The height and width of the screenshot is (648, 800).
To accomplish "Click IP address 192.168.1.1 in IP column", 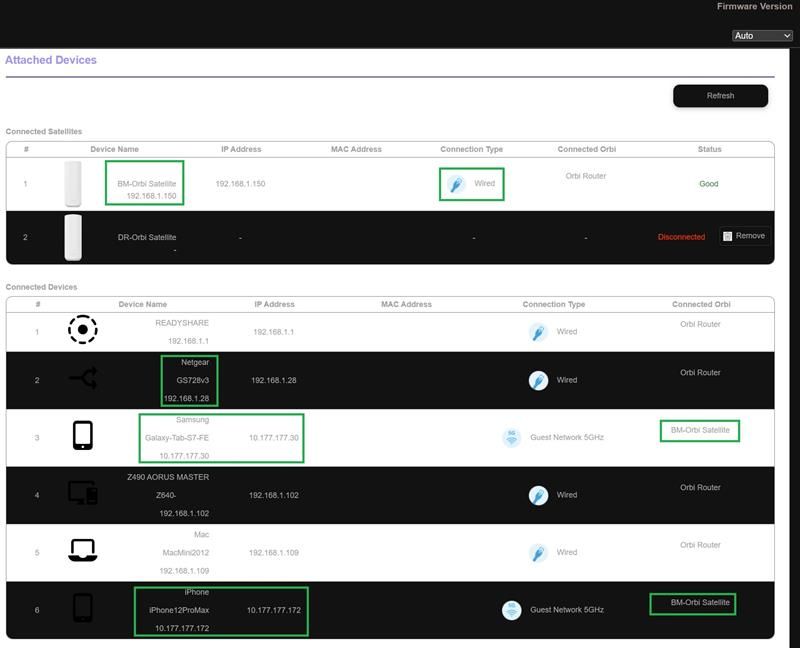I will (273, 332).
